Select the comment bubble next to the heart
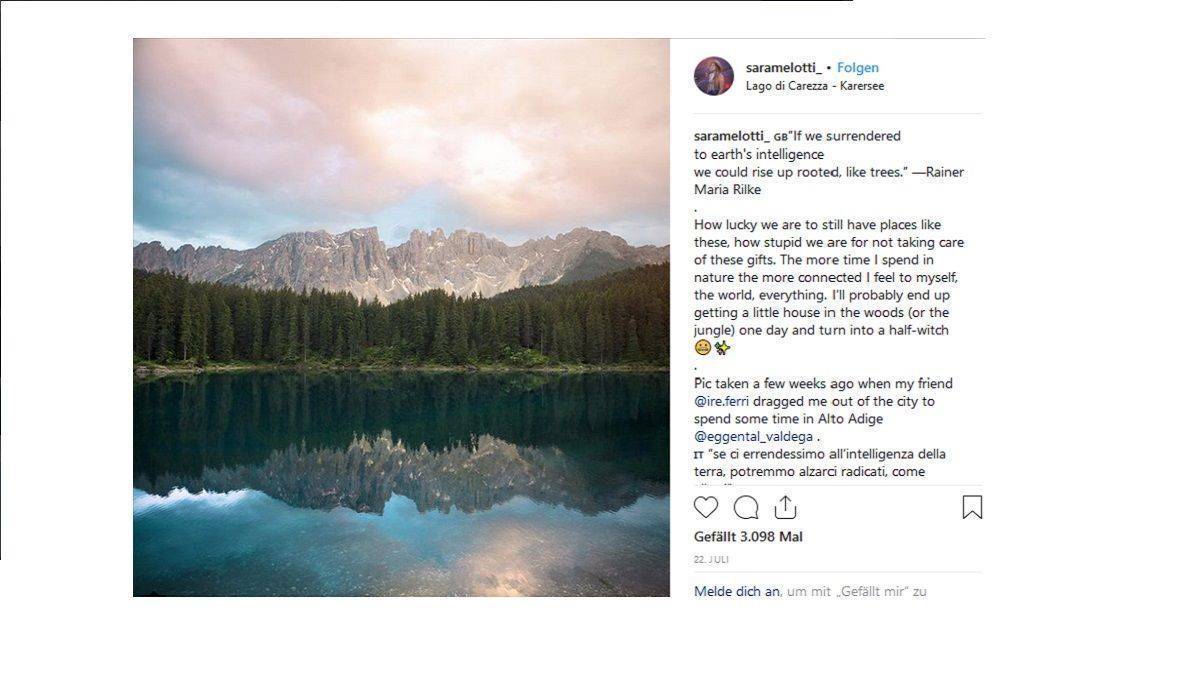 coord(745,508)
